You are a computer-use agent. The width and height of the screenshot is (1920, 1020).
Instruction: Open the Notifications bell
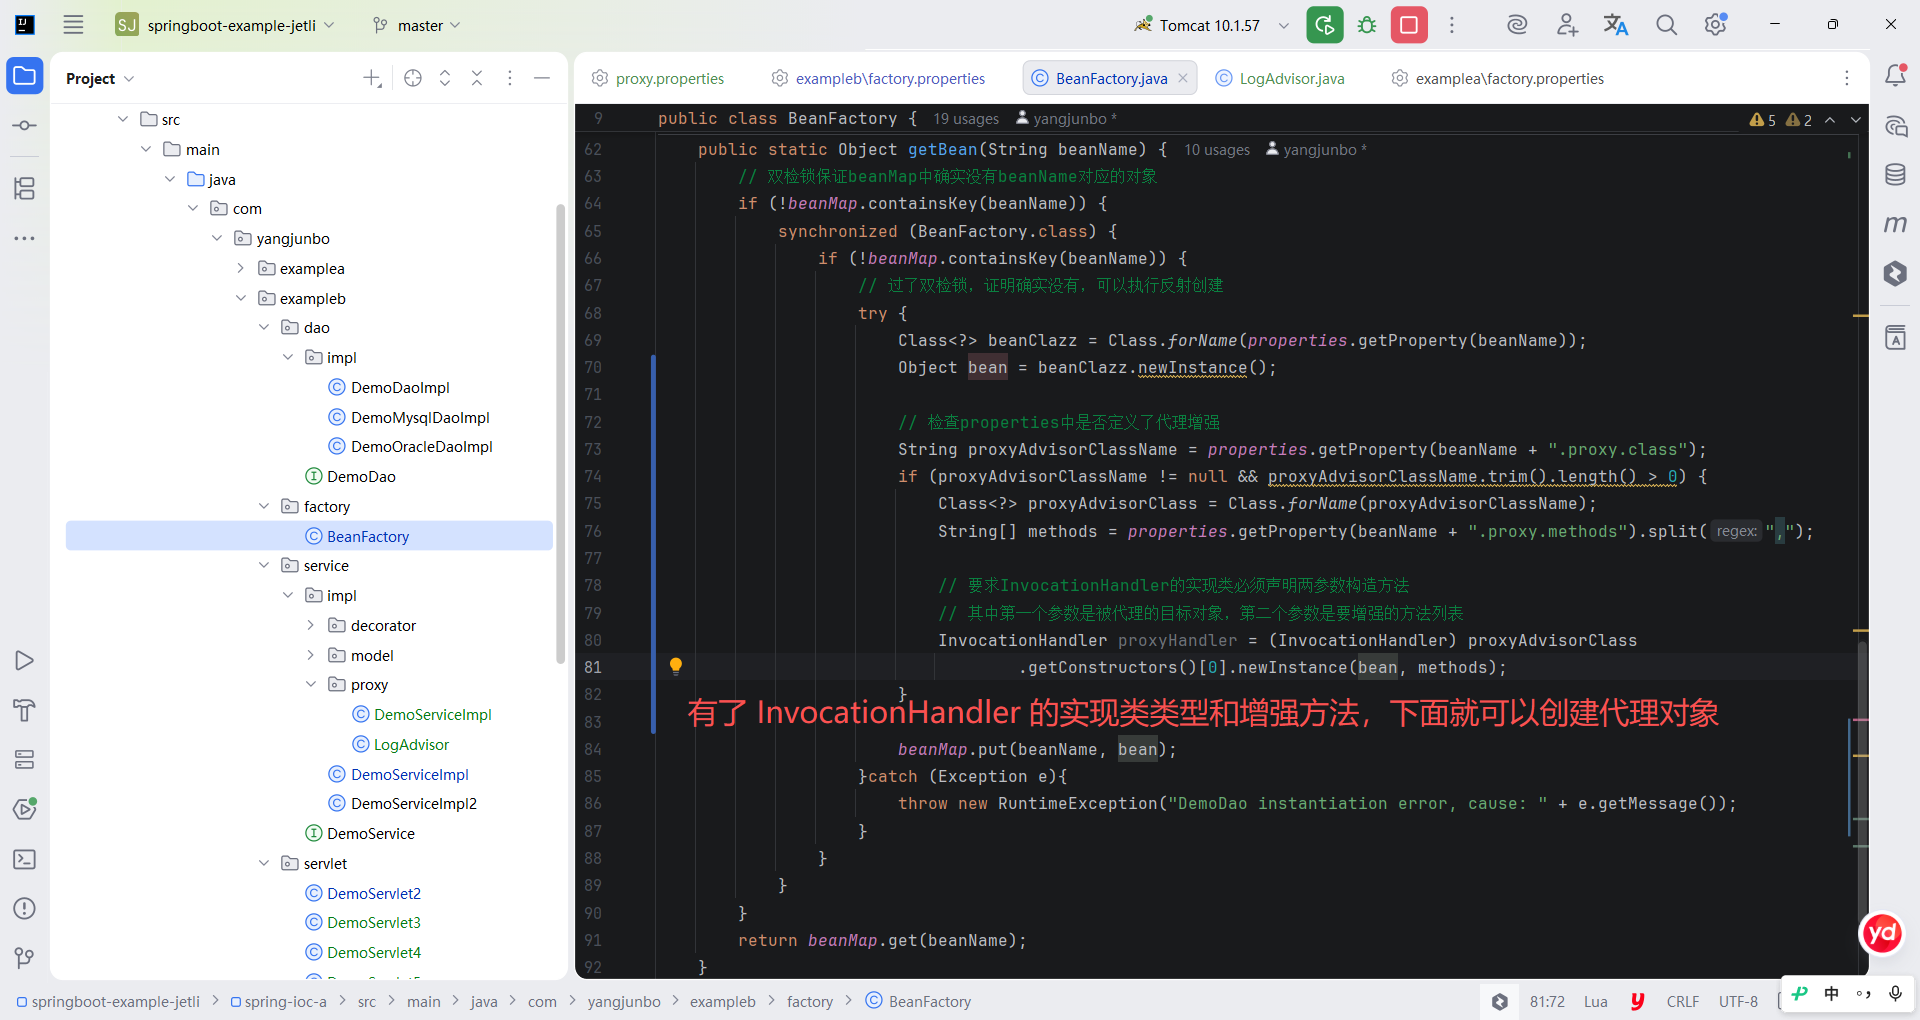pos(1895,75)
